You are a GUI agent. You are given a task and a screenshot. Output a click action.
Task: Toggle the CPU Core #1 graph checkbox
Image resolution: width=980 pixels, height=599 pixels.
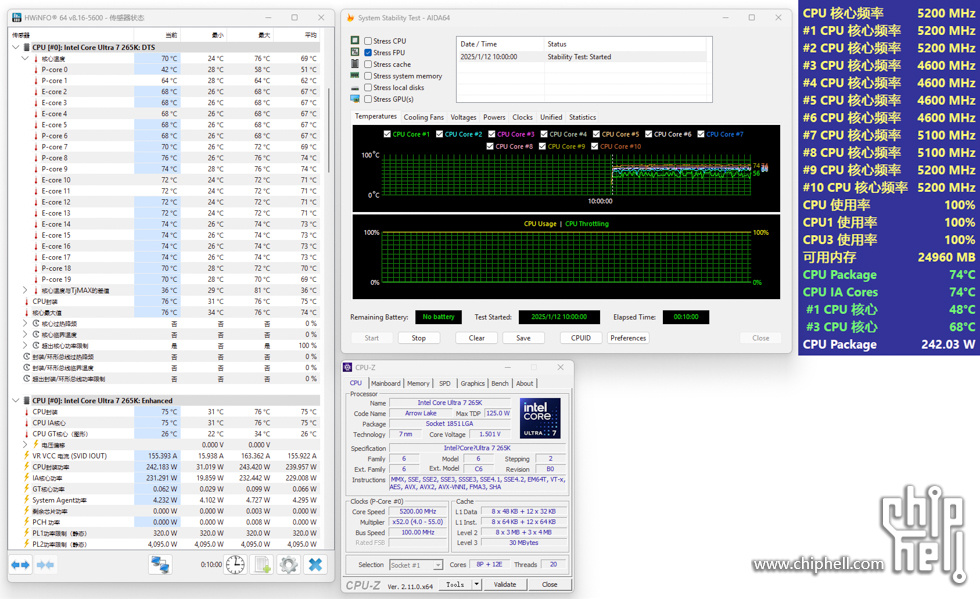[x=388, y=134]
